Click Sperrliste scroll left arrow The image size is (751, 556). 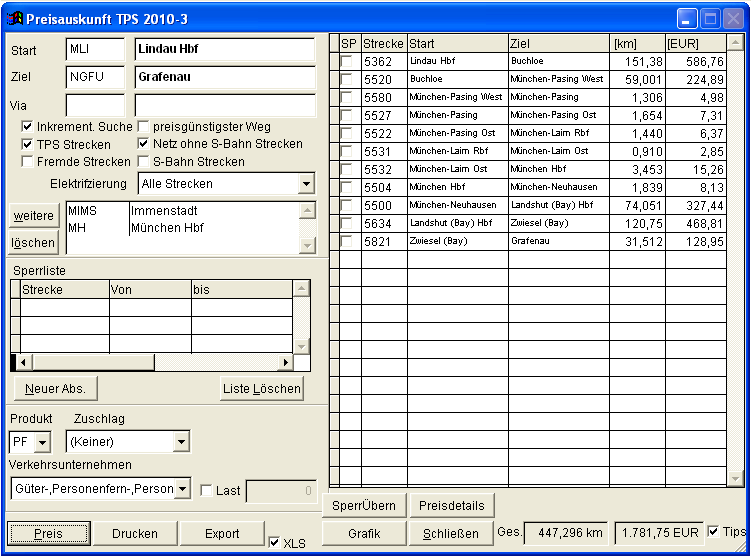click(23, 362)
